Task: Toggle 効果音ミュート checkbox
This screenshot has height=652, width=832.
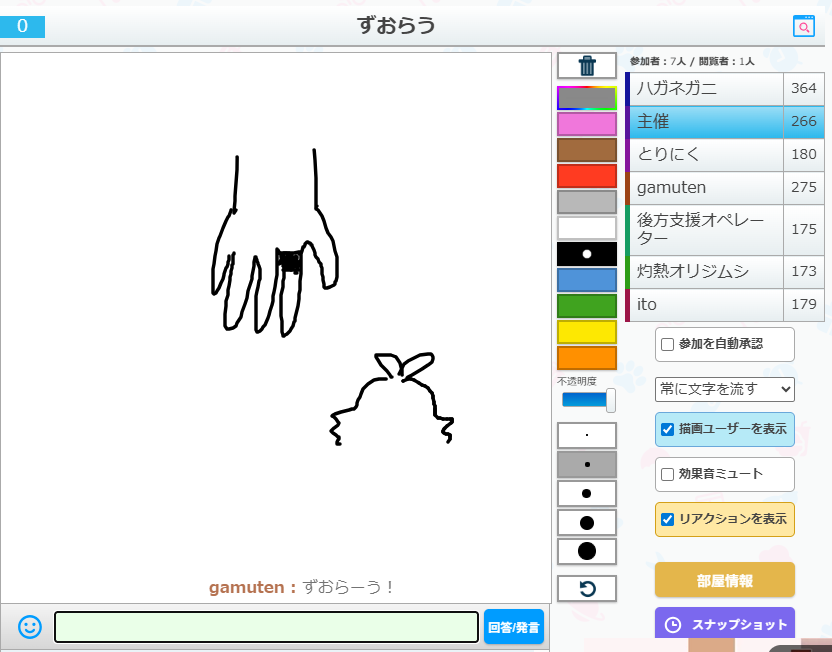Action: [x=668, y=474]
